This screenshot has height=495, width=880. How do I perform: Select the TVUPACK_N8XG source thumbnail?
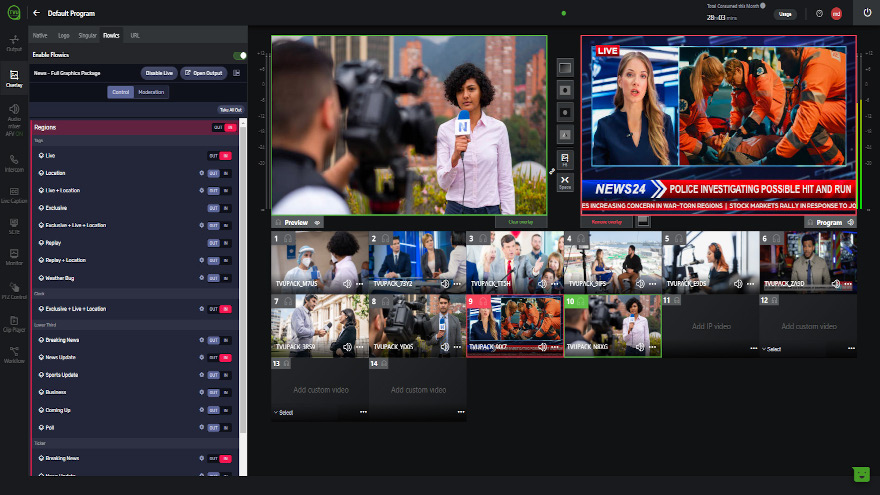[x=612, y=325]
